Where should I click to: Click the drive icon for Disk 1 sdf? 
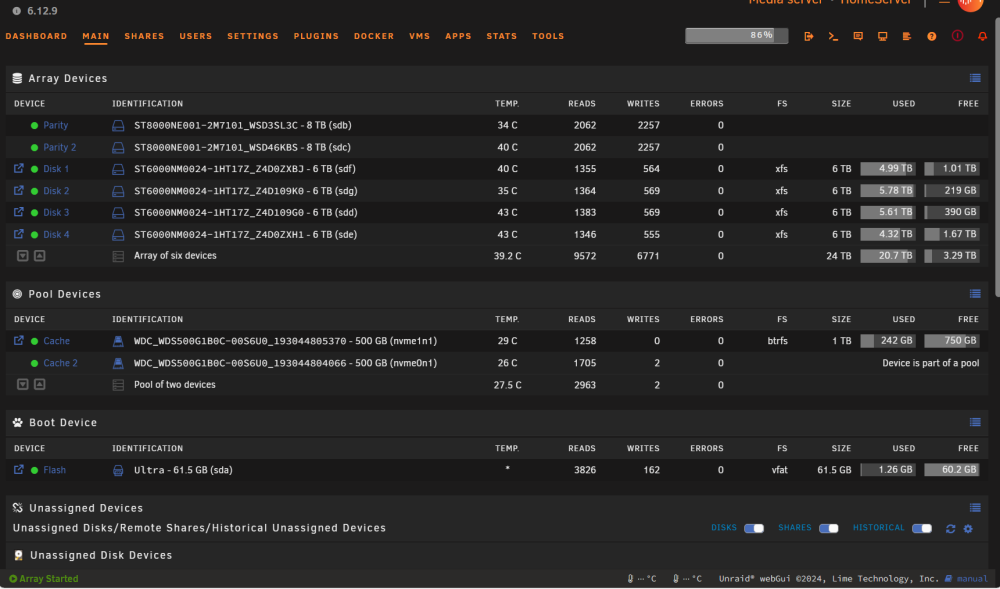118,169
